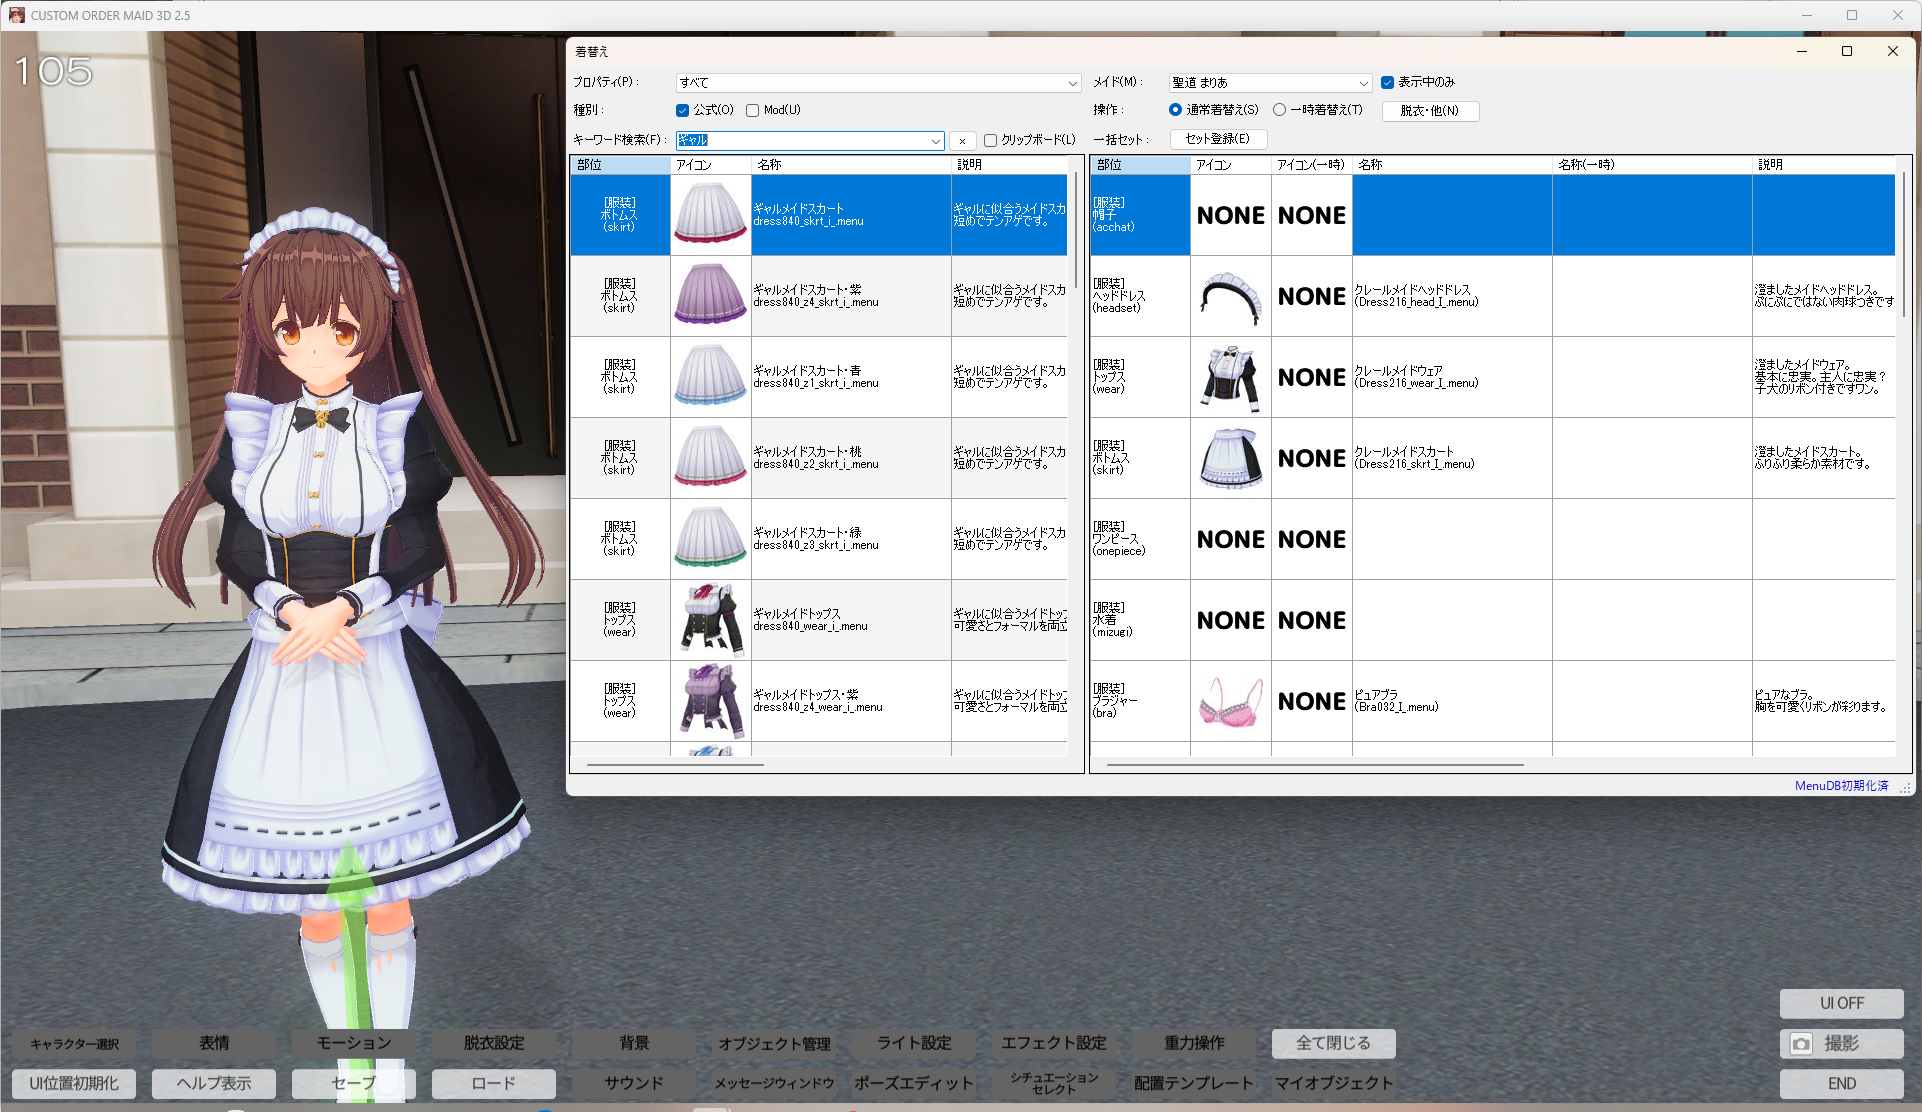Sort left list by 名称 column header
The width and height of the screenshot is (1922, 1112).
pos(851,165)
